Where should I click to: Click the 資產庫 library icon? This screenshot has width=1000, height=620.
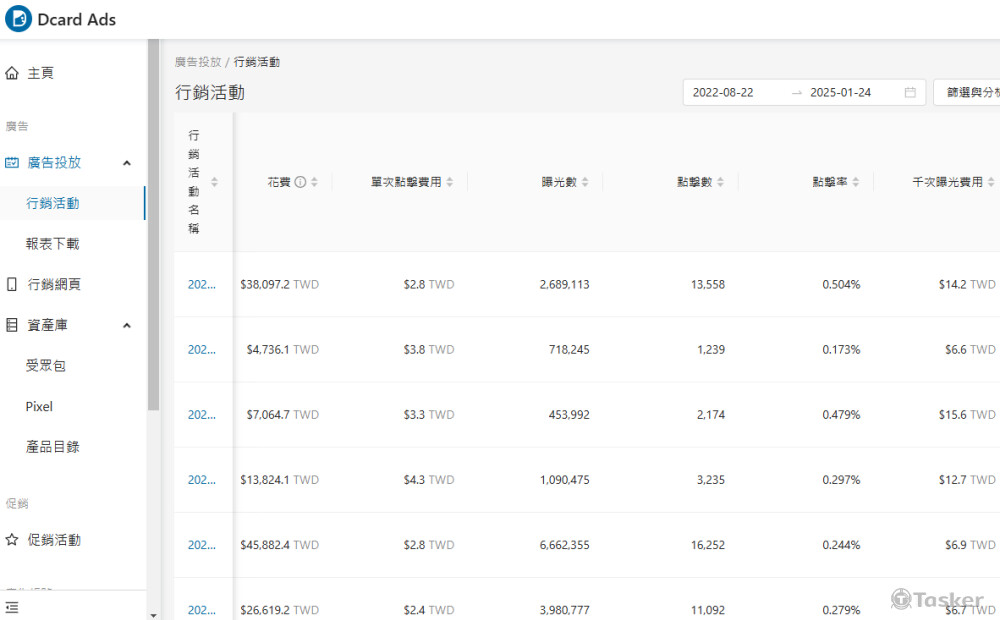point(11,324)
